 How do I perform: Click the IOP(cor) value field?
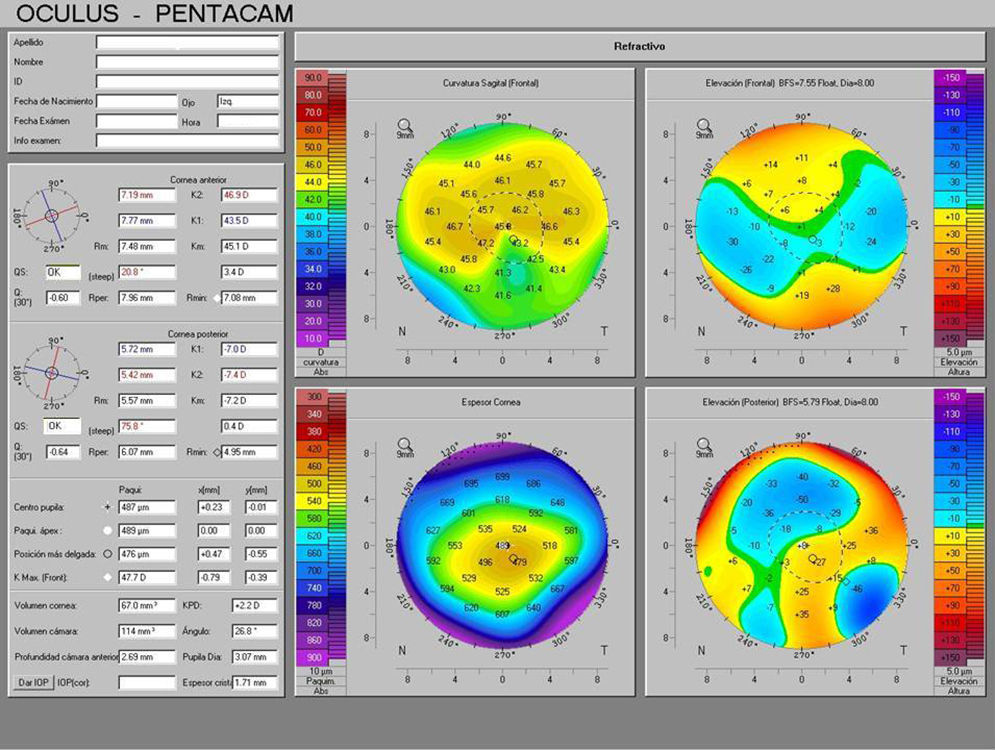147,682
